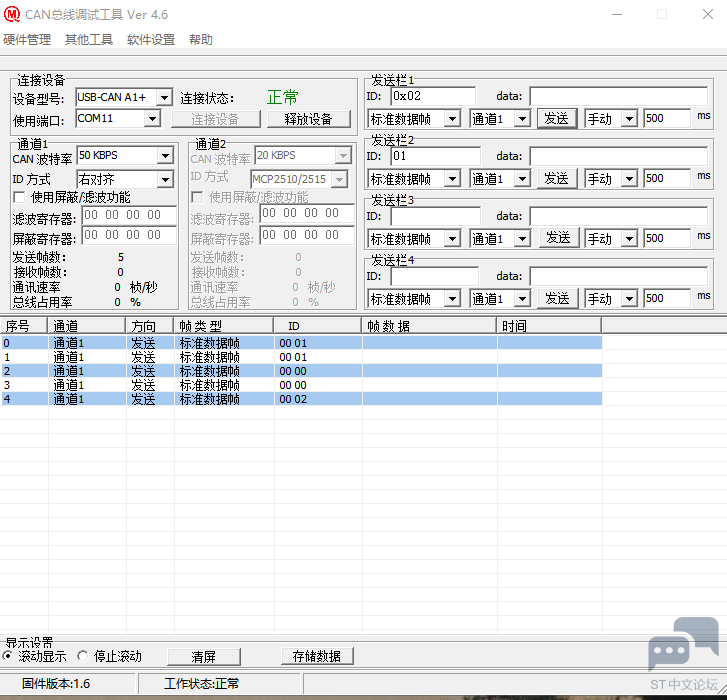Select the 停止滚动 radio button
This screenshot has width=727, height=700.
83,656
